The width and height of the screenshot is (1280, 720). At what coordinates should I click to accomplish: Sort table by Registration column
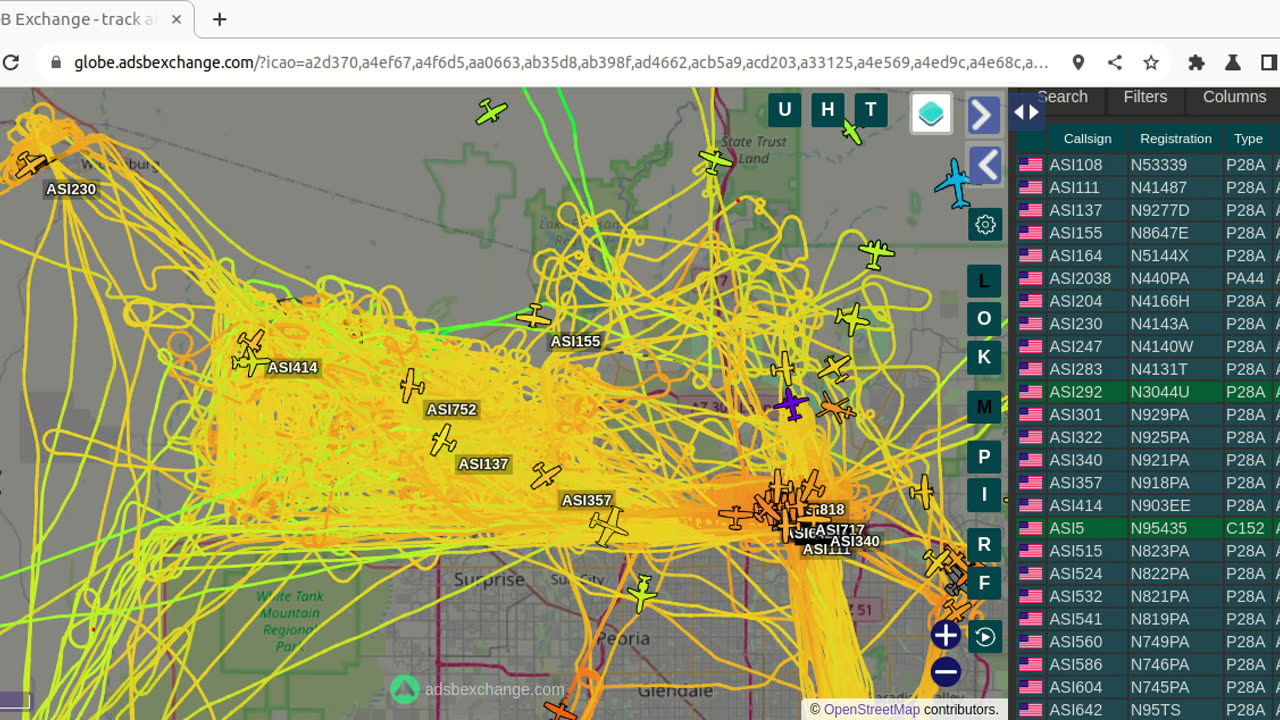pyautogui.click(x=1176, y=139)
